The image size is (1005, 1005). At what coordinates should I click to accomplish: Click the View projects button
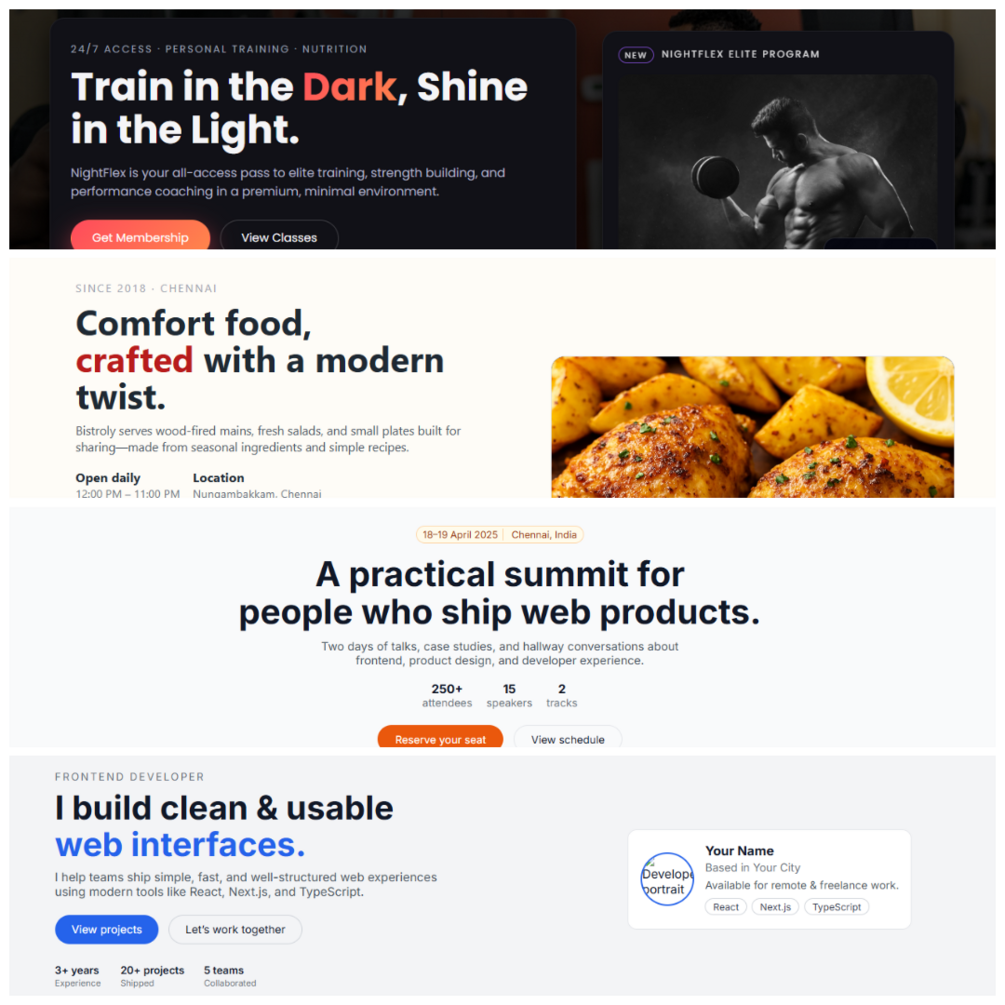point(106,929)
